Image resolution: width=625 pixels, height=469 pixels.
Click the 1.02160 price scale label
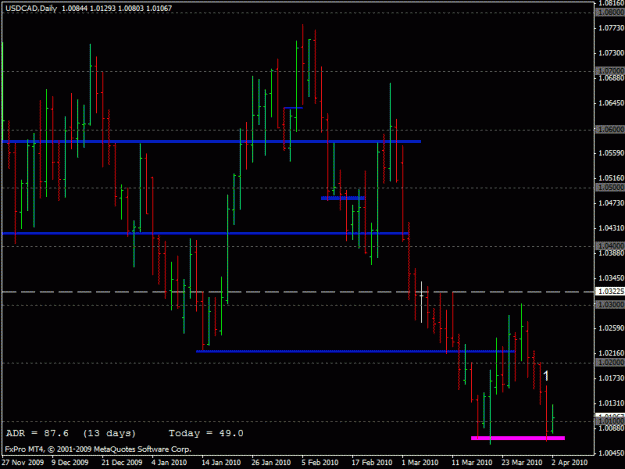(611, 353)
